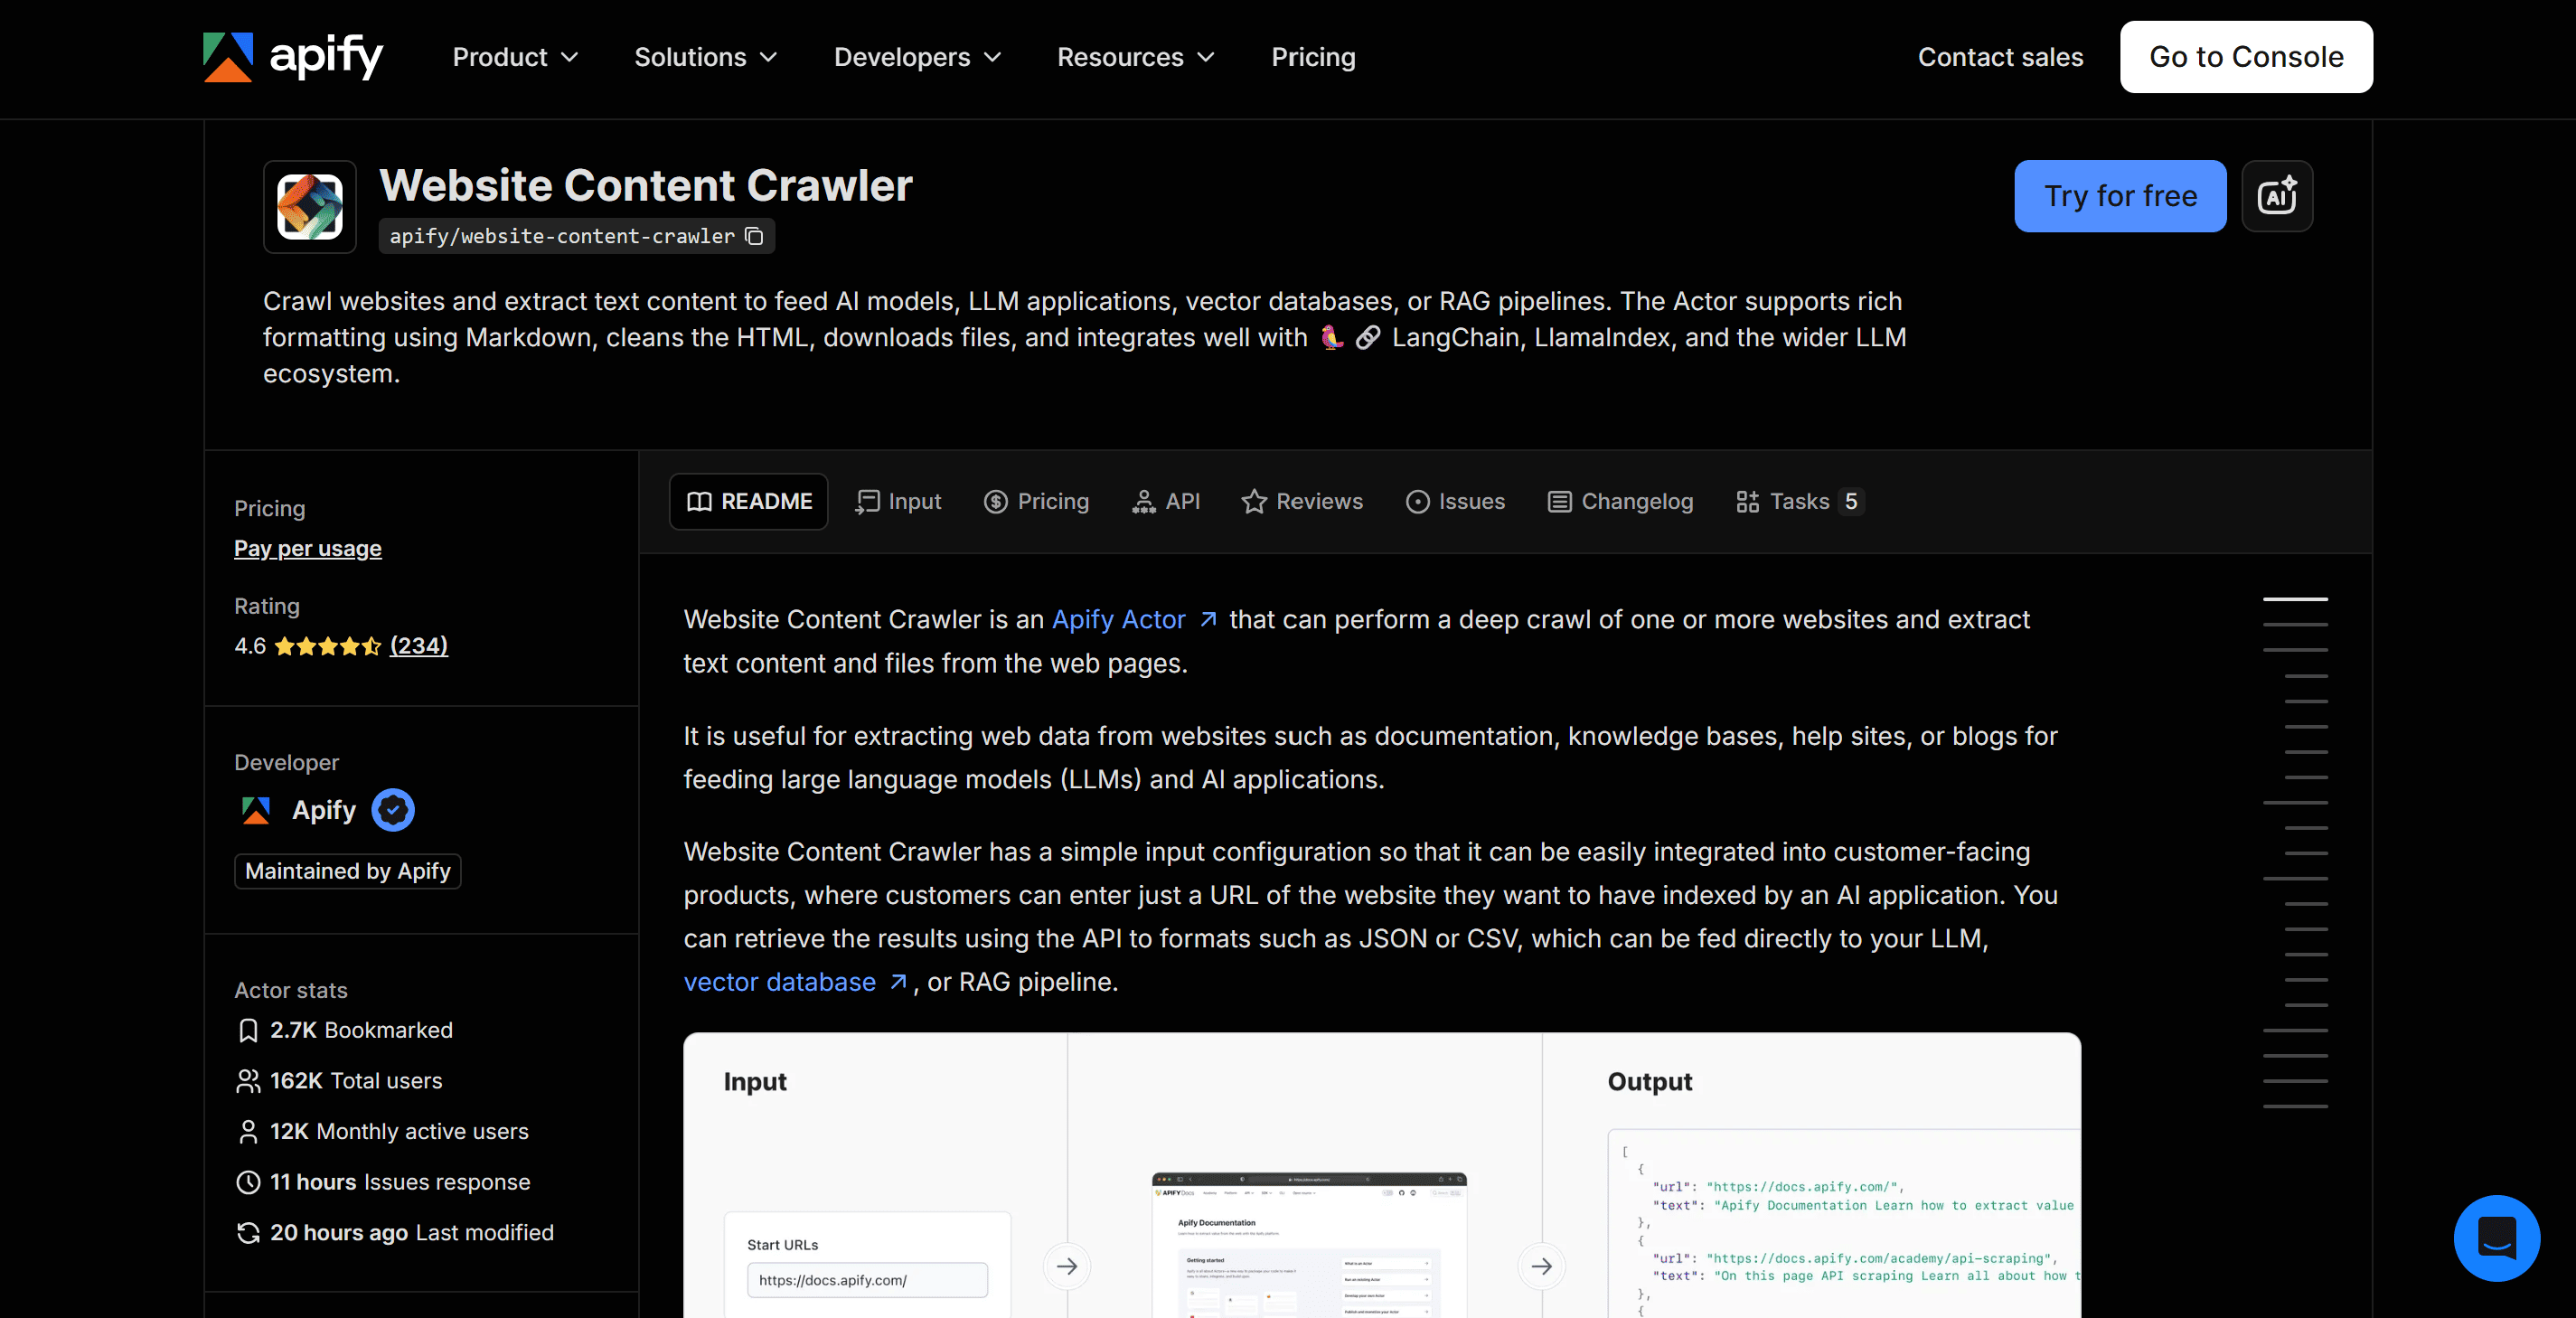Open the Issues tab

pyautogui.click(x=1455, y=501)
